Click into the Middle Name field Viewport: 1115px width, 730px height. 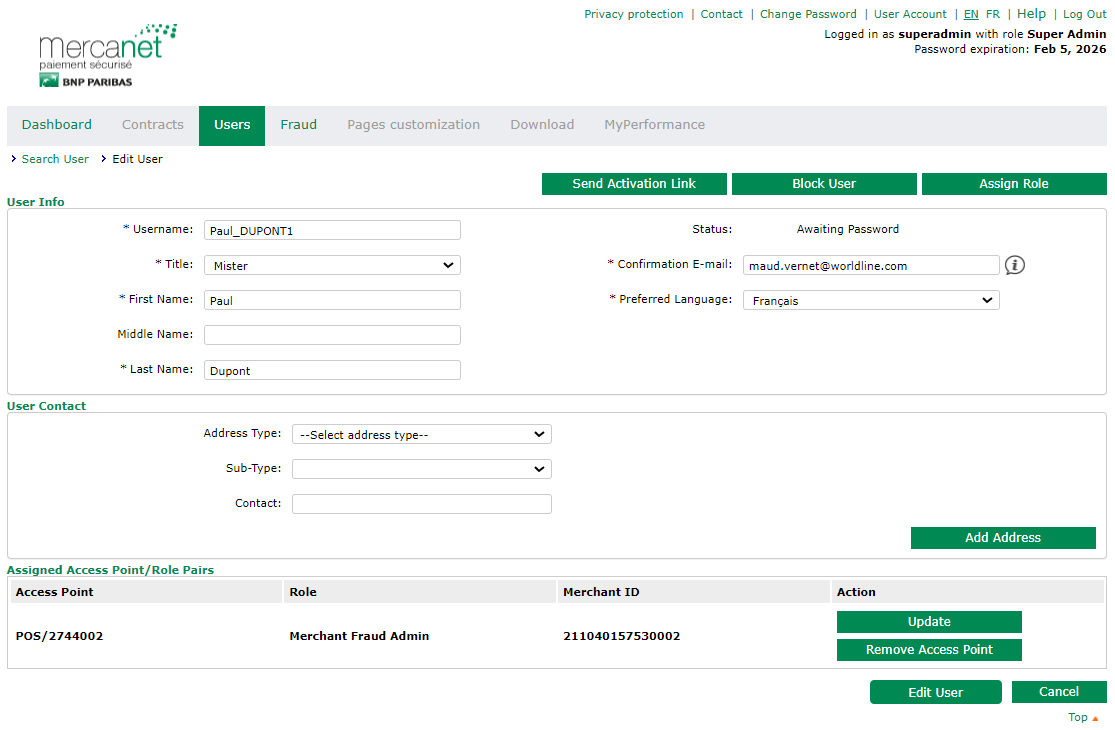pos(332,335)
